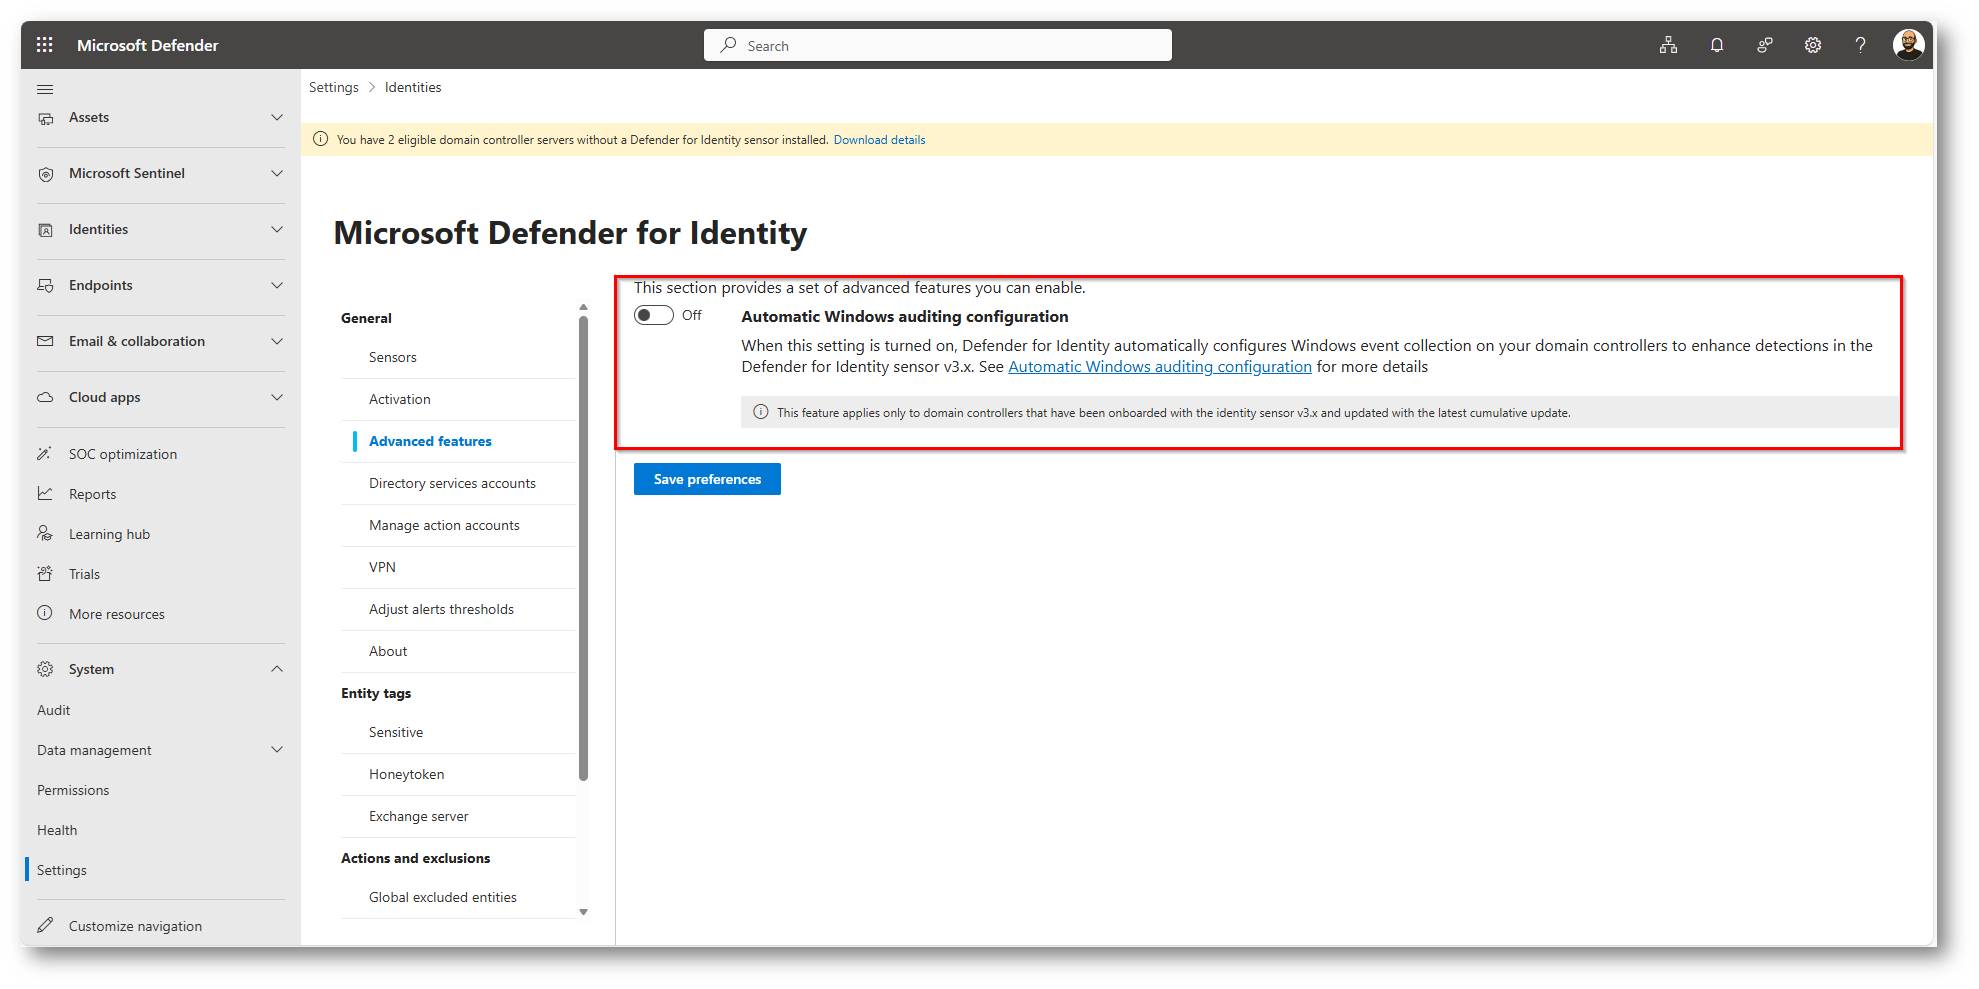Click the network topology icon in header

[1668, 45]
